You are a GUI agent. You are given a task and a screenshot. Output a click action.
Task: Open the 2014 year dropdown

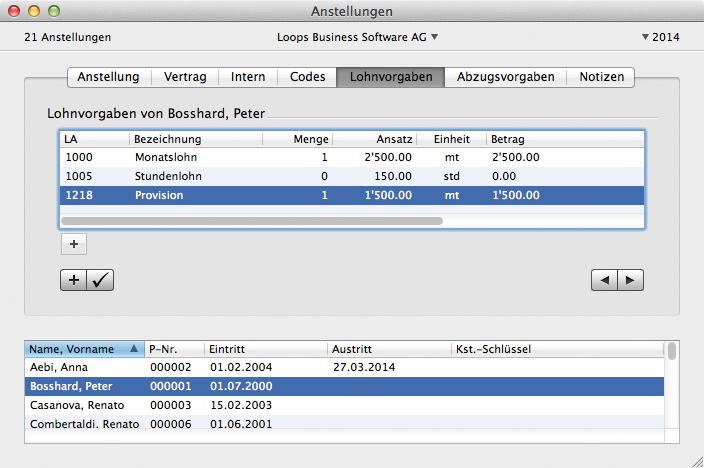pyautogui.click(x=660, y=37)
